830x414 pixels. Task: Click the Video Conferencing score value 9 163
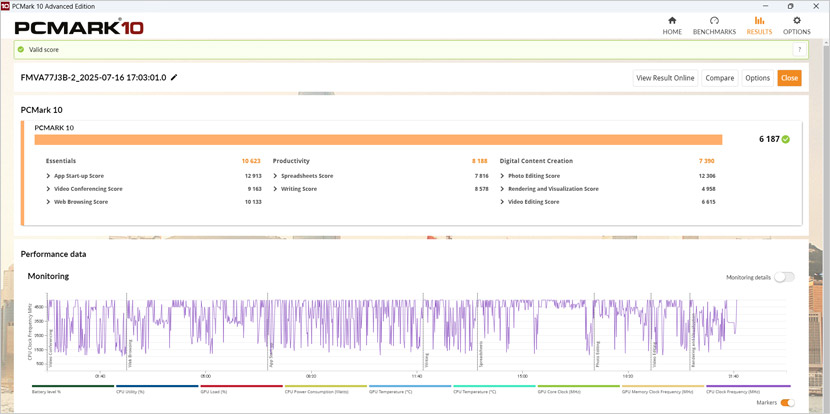tap(254, 189)
